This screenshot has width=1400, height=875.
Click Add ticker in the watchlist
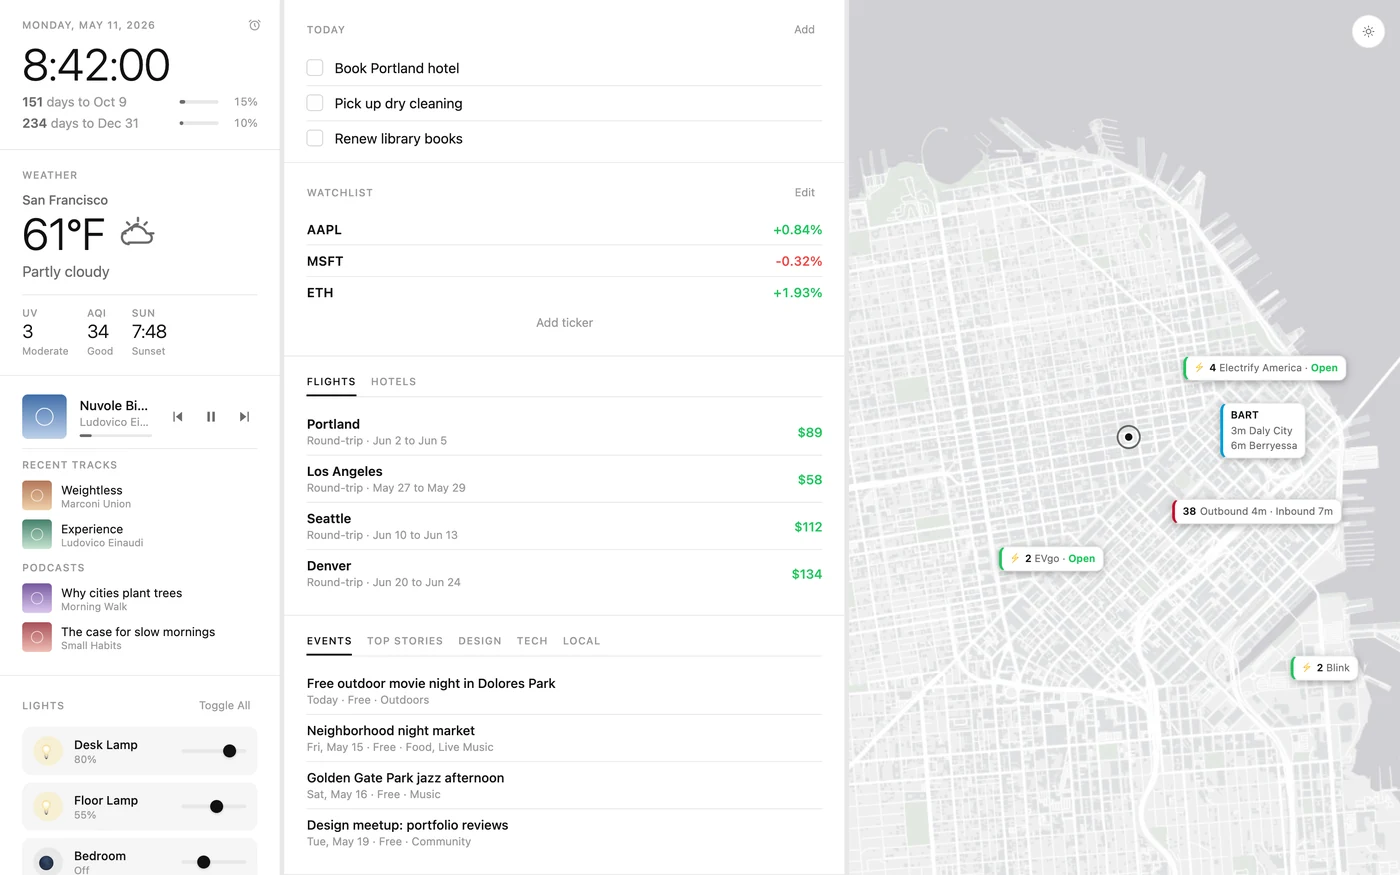pos(564,323)
